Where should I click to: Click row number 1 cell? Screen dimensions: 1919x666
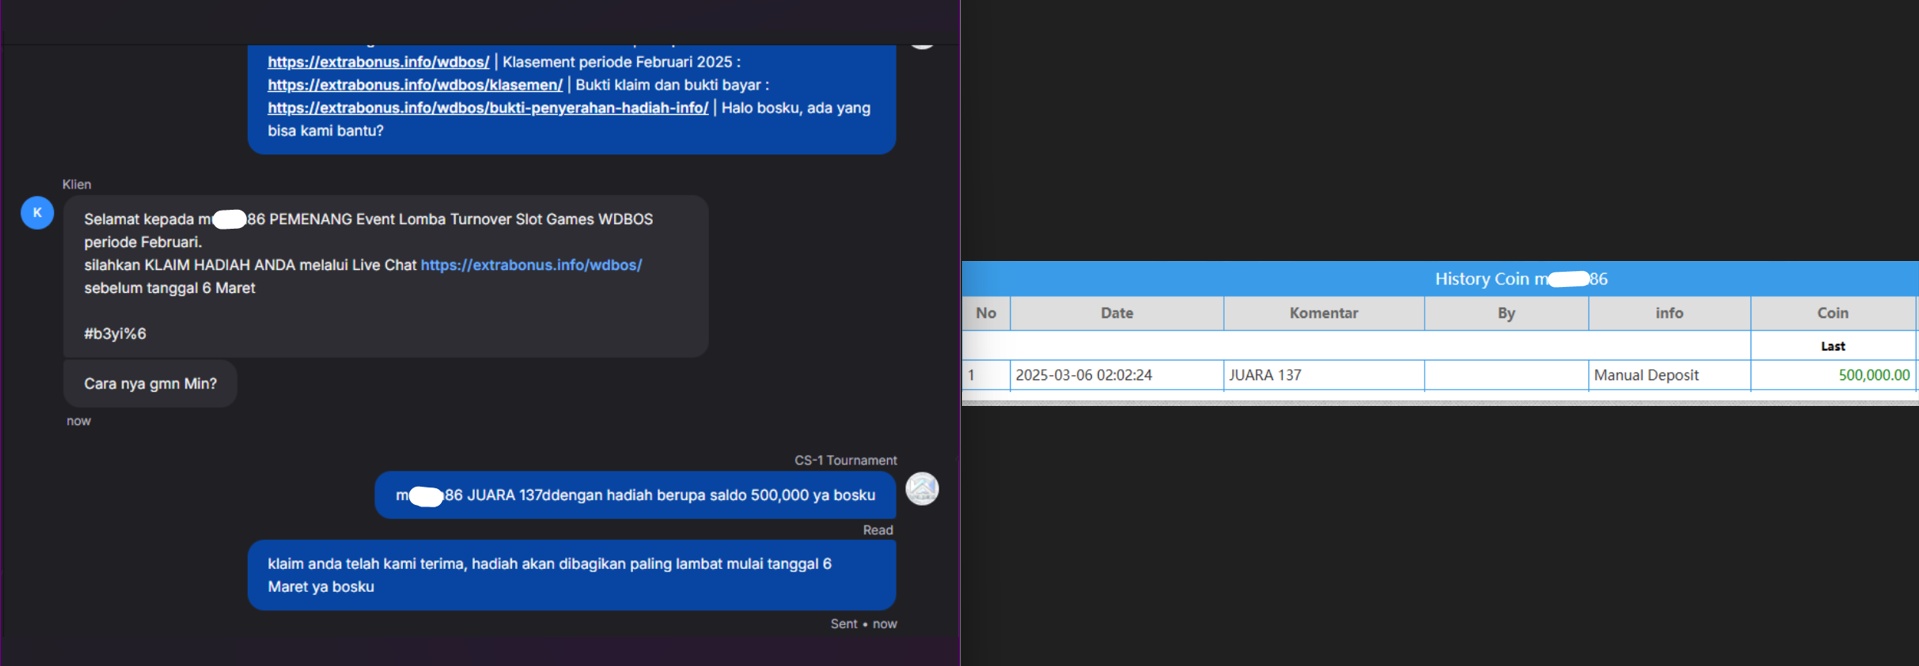pos(986,375)
